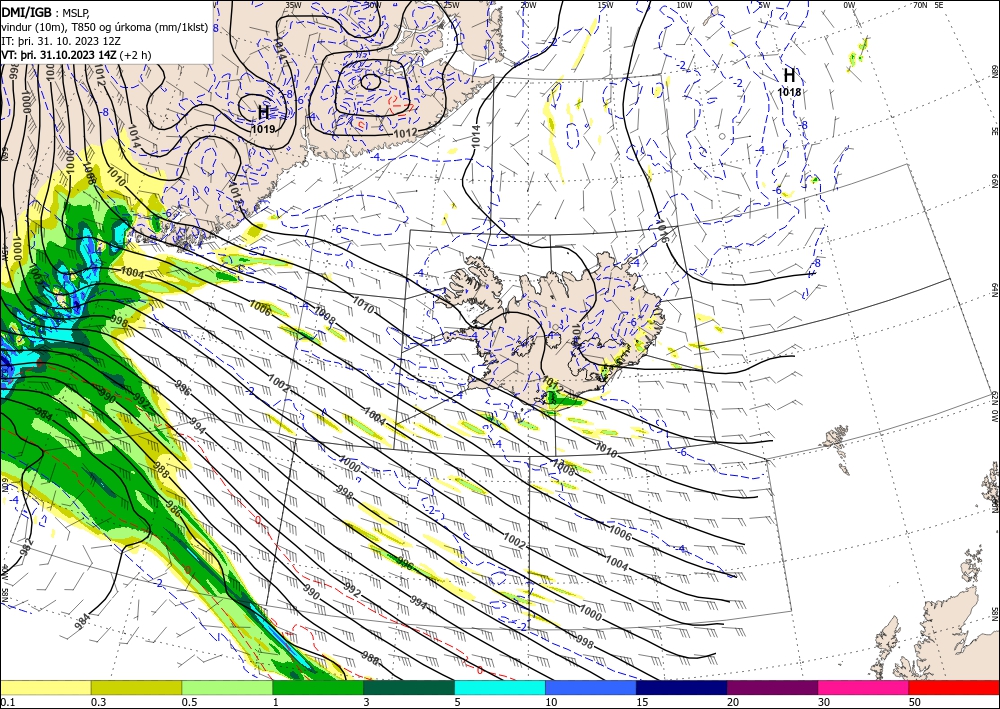Click the '(+2 h)' forecast offset text
This screenshot has height=709, width=1000.
click(x=135, y=55)
